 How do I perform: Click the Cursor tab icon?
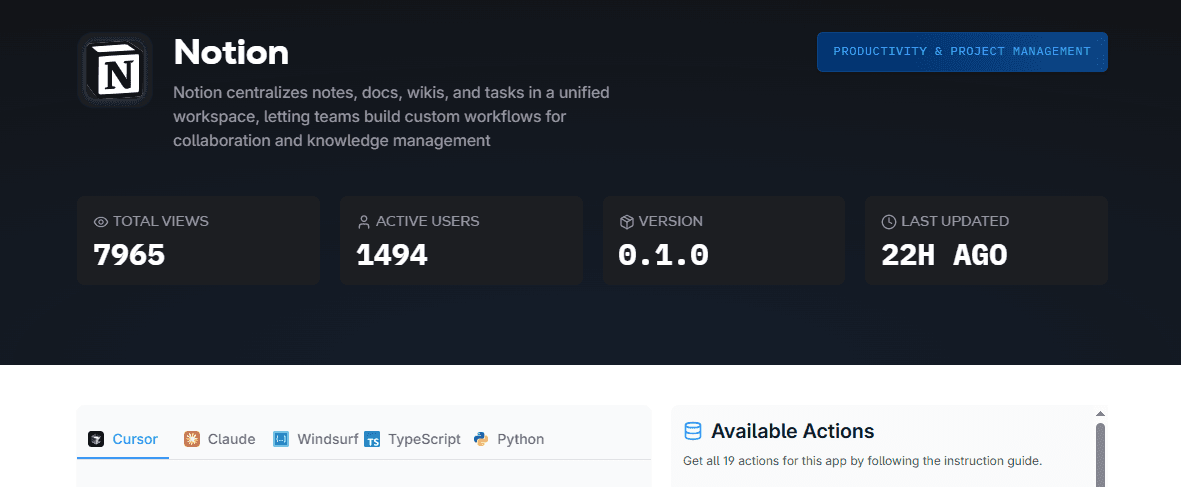[x=96, y=439]
